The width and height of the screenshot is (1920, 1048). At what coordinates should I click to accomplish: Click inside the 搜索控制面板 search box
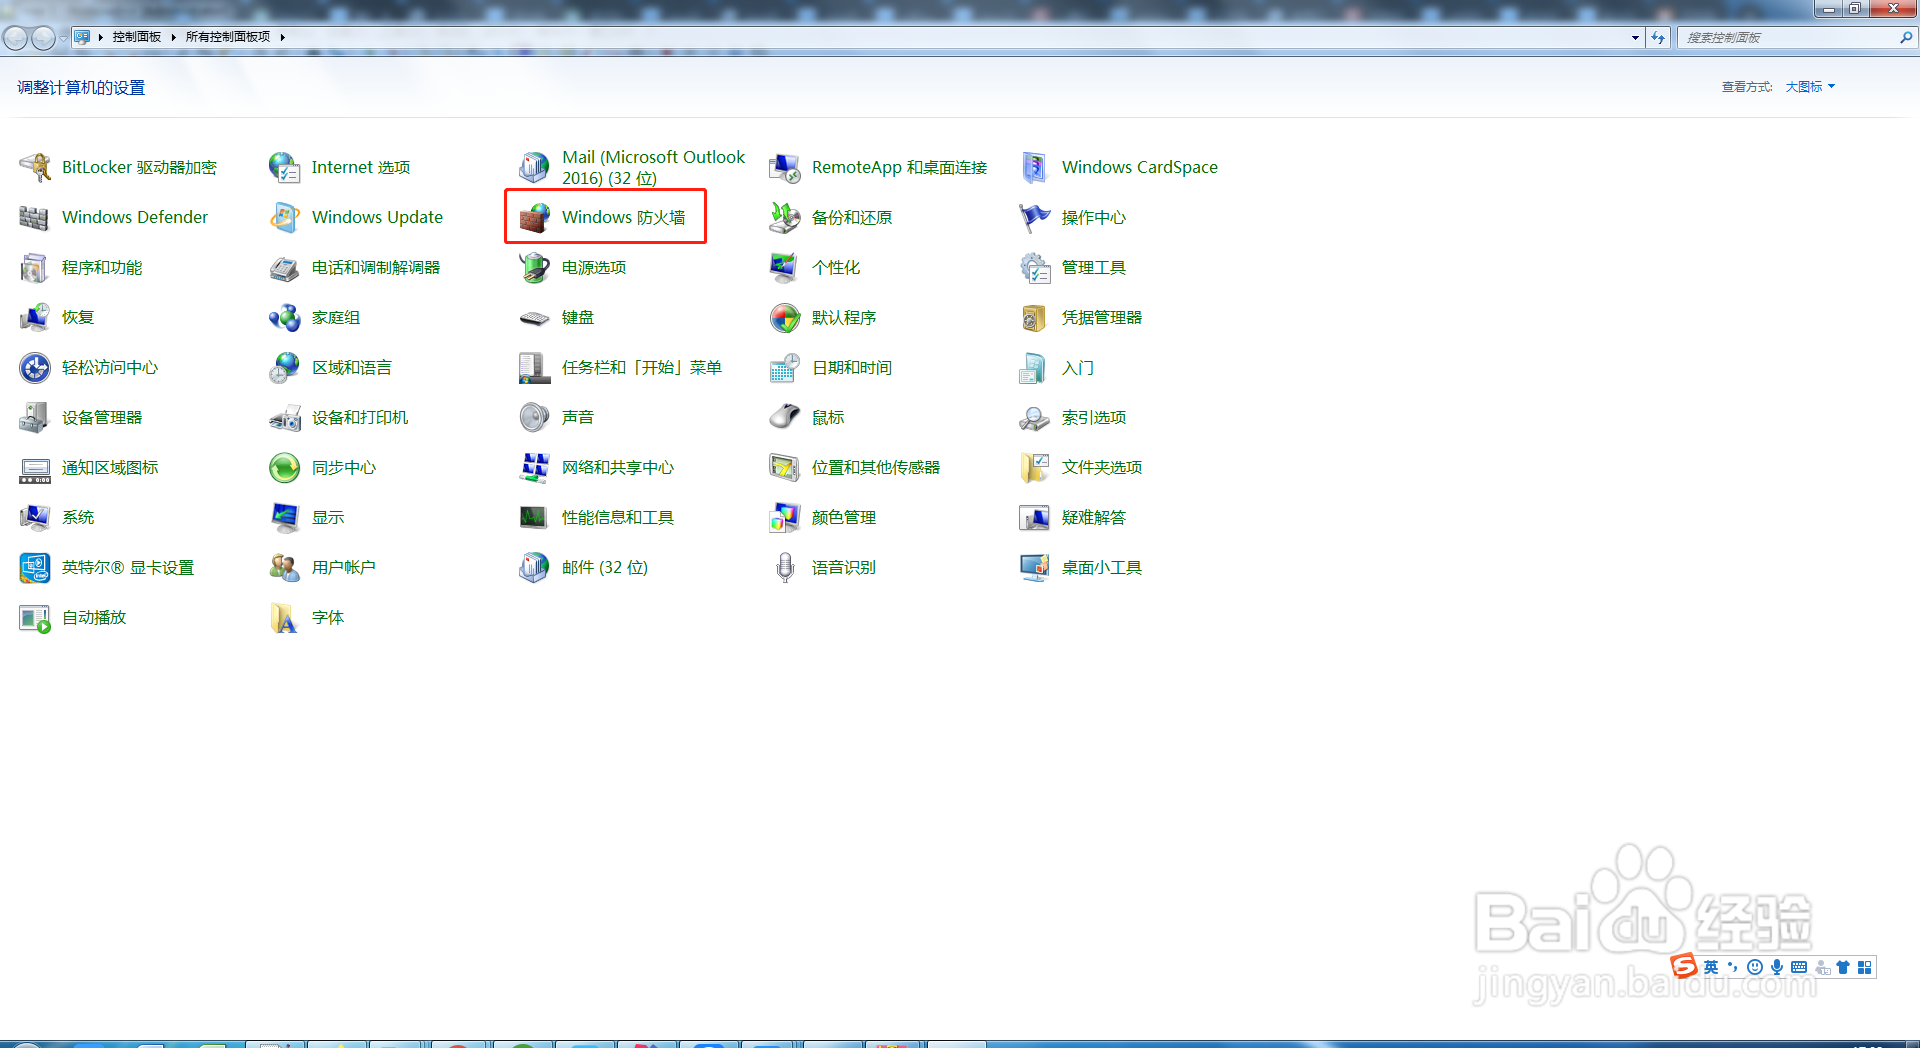pos(1790,37)
